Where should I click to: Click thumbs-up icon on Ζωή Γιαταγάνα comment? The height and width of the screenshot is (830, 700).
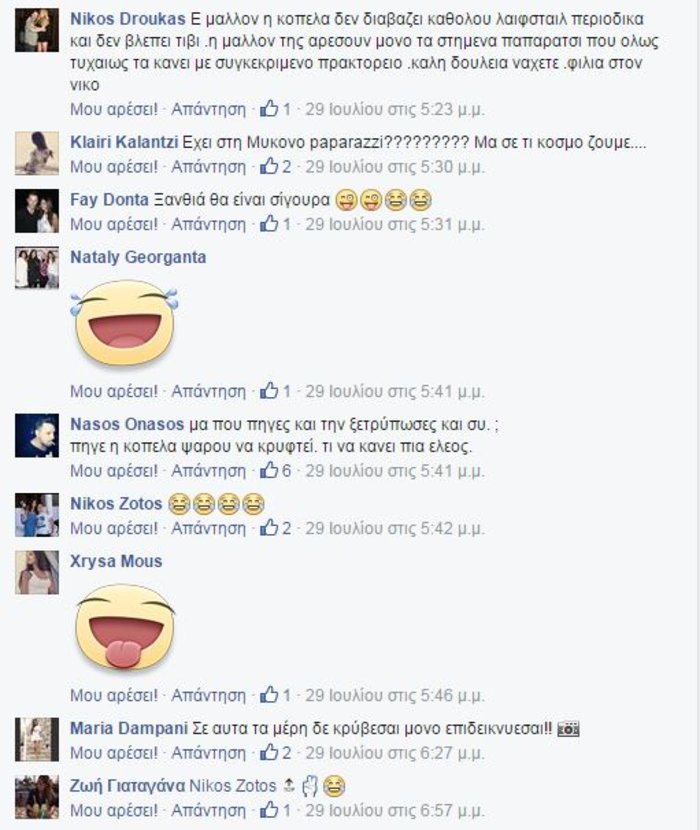pyautogui.click(x=269, y=810)
